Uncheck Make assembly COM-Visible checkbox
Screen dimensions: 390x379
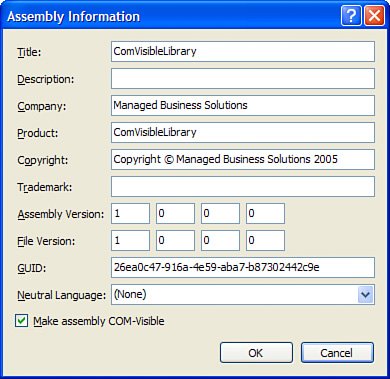point(22,321)
